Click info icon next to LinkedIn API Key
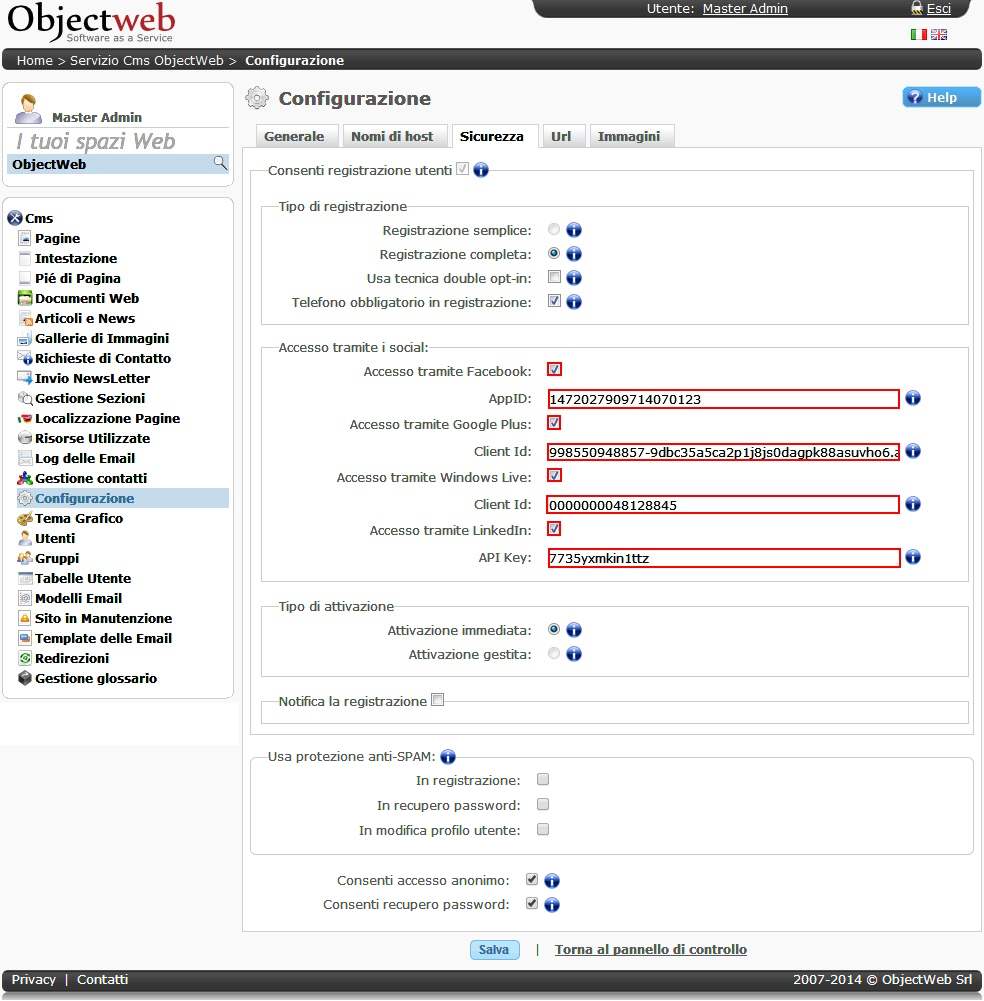 [x=912, y=557]
